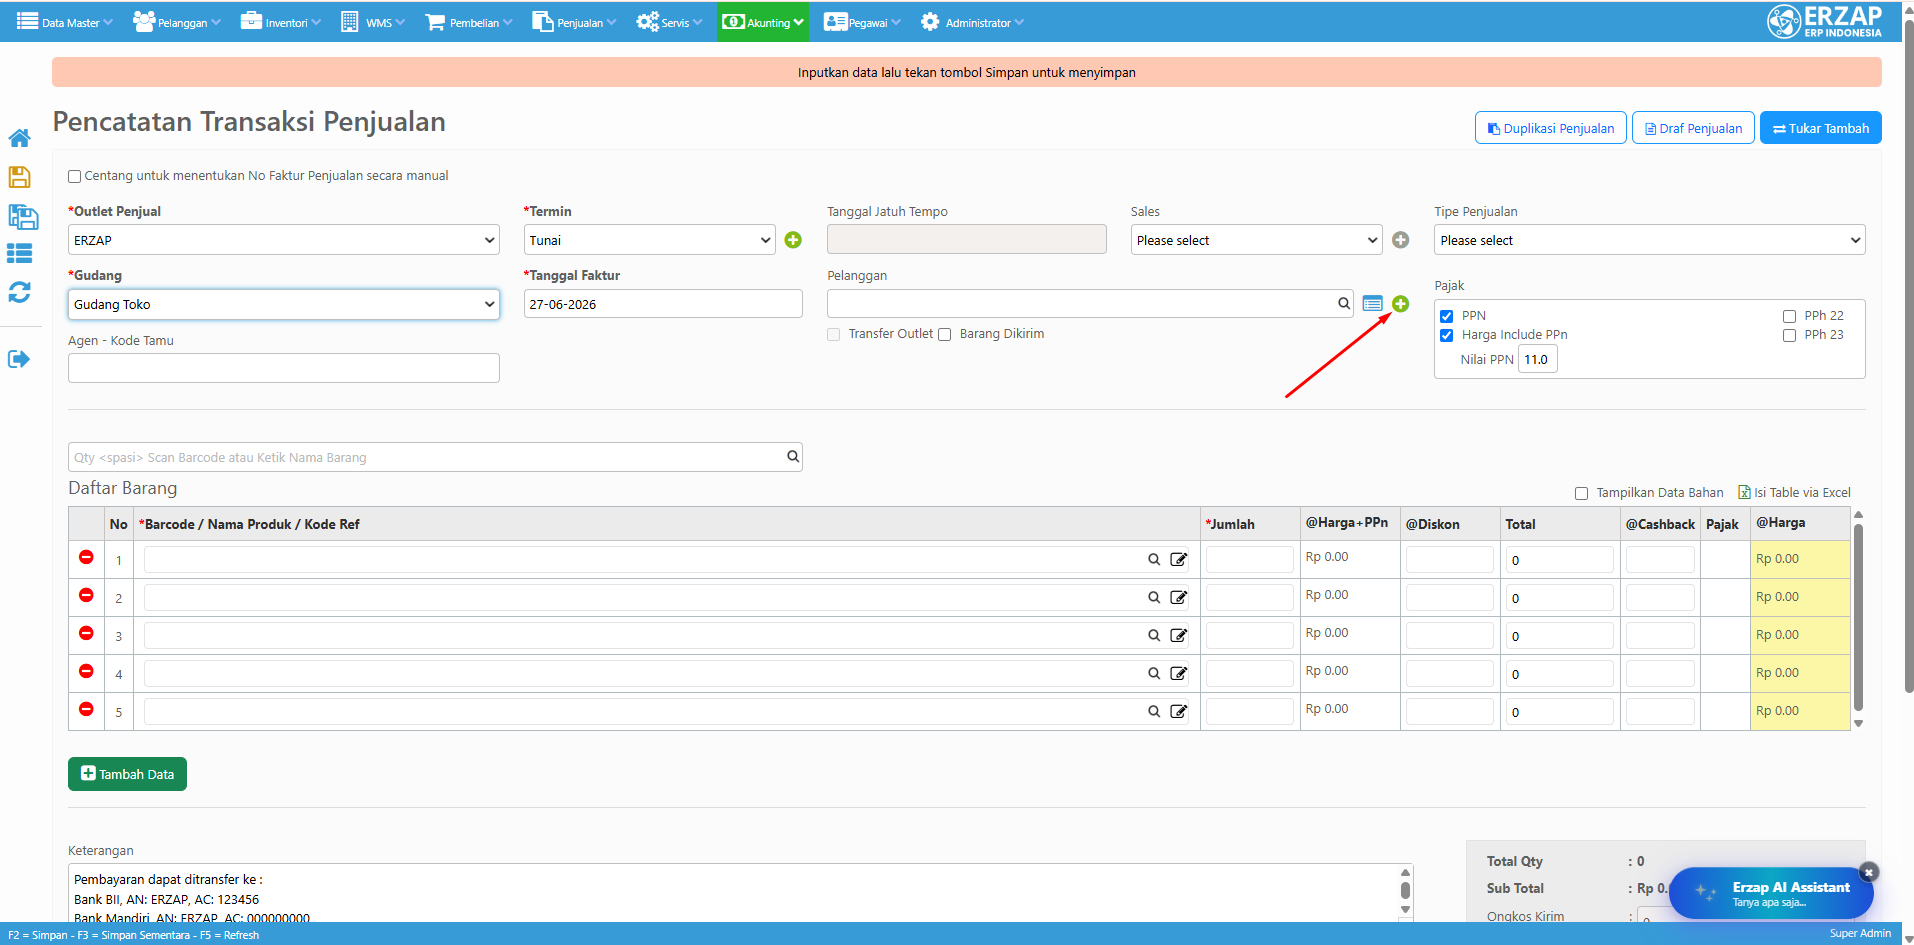Image resolution: width=1914 pixels, height=945 pixels.
Task: Focus the Tanggal Faktur date field
Action: [x=663, y=304]
